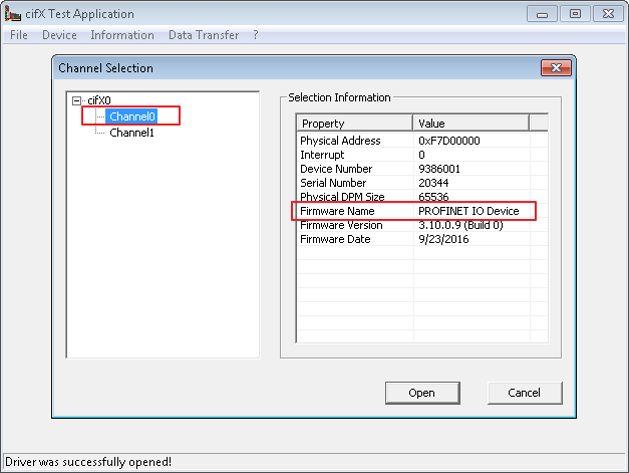Click the Property column header
Screen dimensions: 629x473
355,123
